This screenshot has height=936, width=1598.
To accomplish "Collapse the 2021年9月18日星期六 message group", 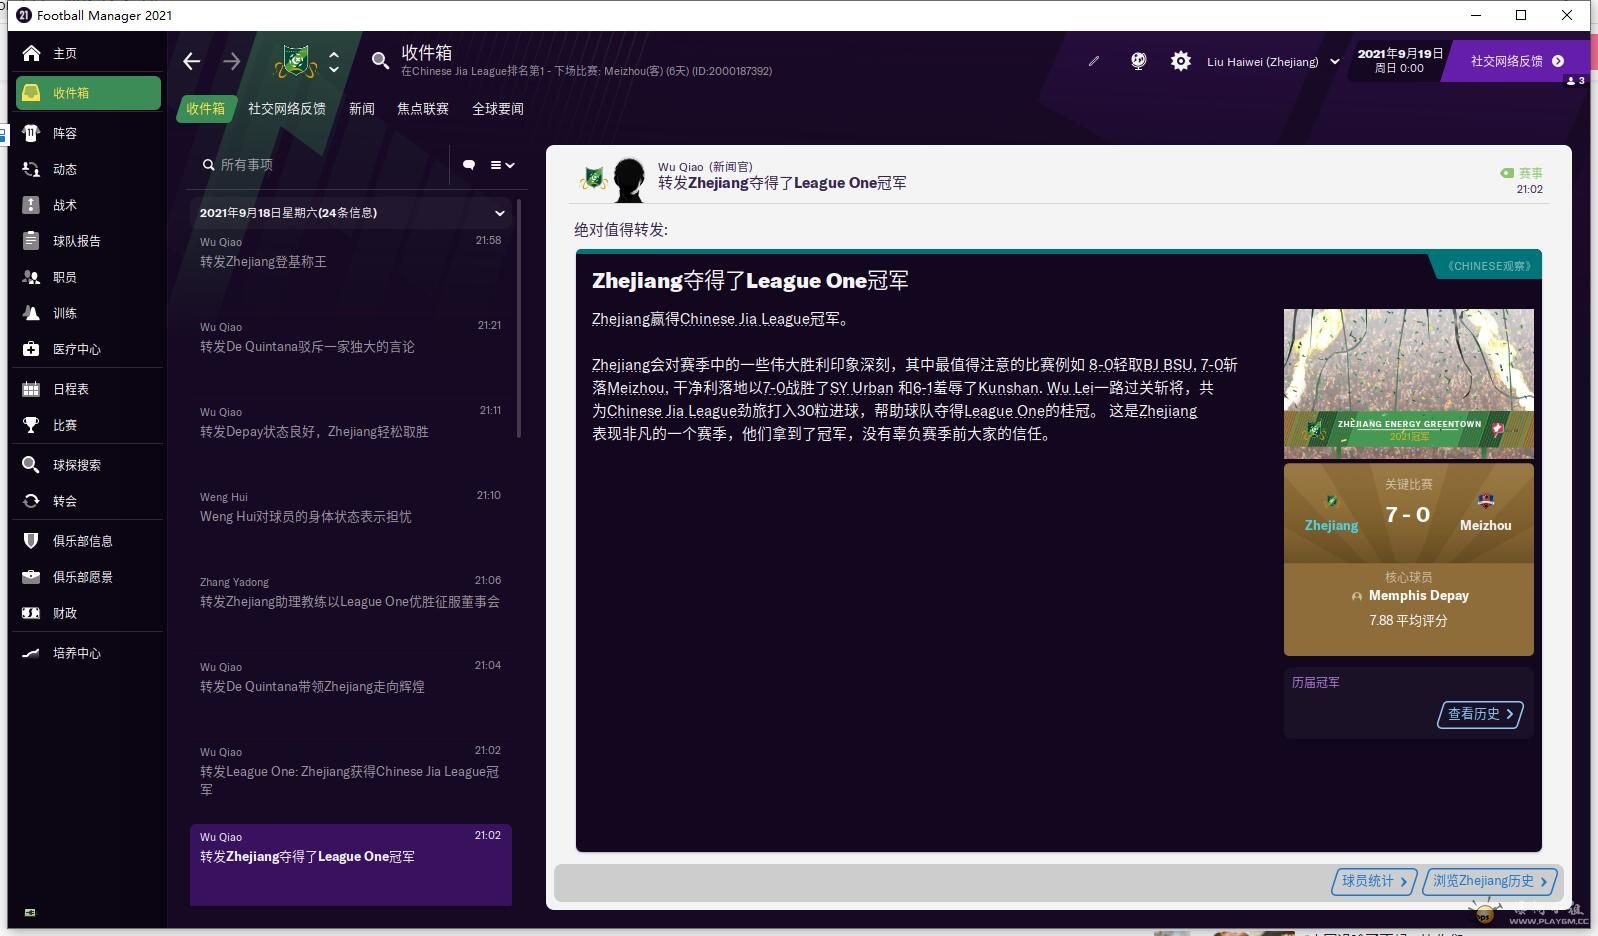I will coord(500,213).
